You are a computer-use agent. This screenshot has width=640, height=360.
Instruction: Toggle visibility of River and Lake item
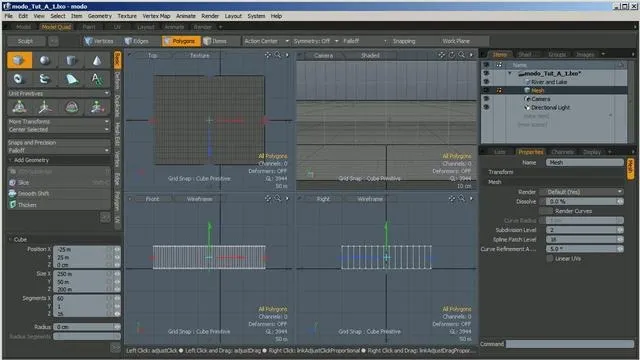tap(486, 82)
